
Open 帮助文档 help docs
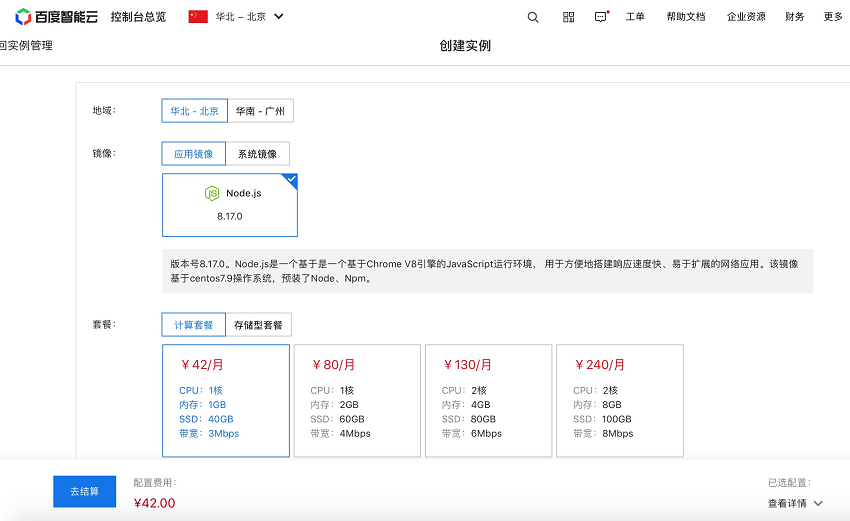pyautogui.click(x=686, y=17)
